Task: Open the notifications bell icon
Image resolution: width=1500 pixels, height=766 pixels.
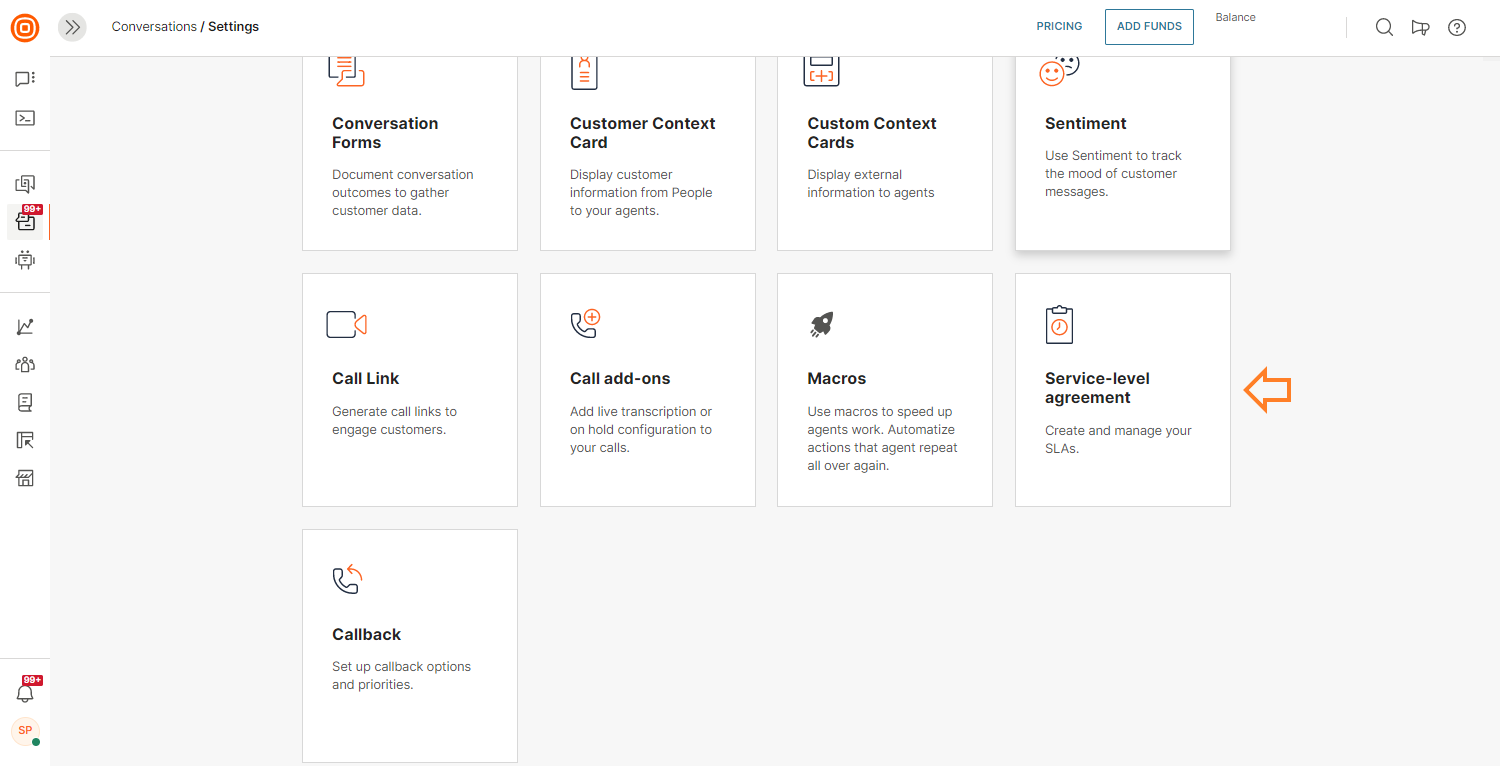Action: click(25, 693)
